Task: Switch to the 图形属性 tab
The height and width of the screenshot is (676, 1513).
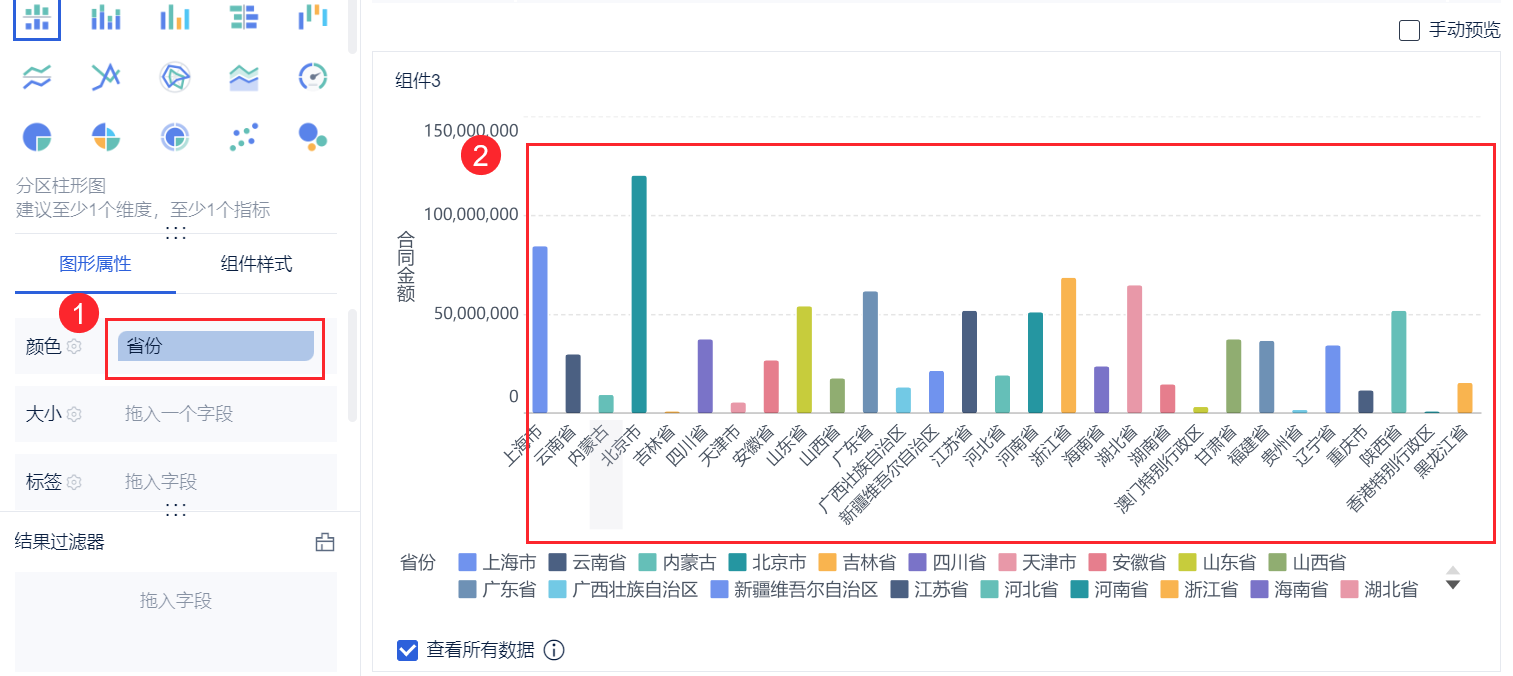Action: pyautogui.click(x=95, y=264)
